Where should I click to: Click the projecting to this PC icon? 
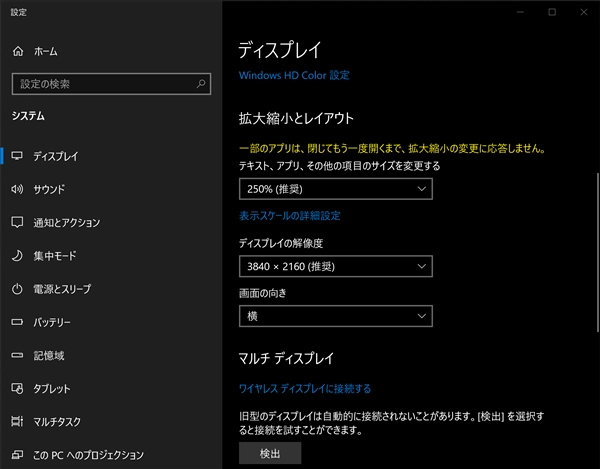pyautogui.click(x=17, y=454)
